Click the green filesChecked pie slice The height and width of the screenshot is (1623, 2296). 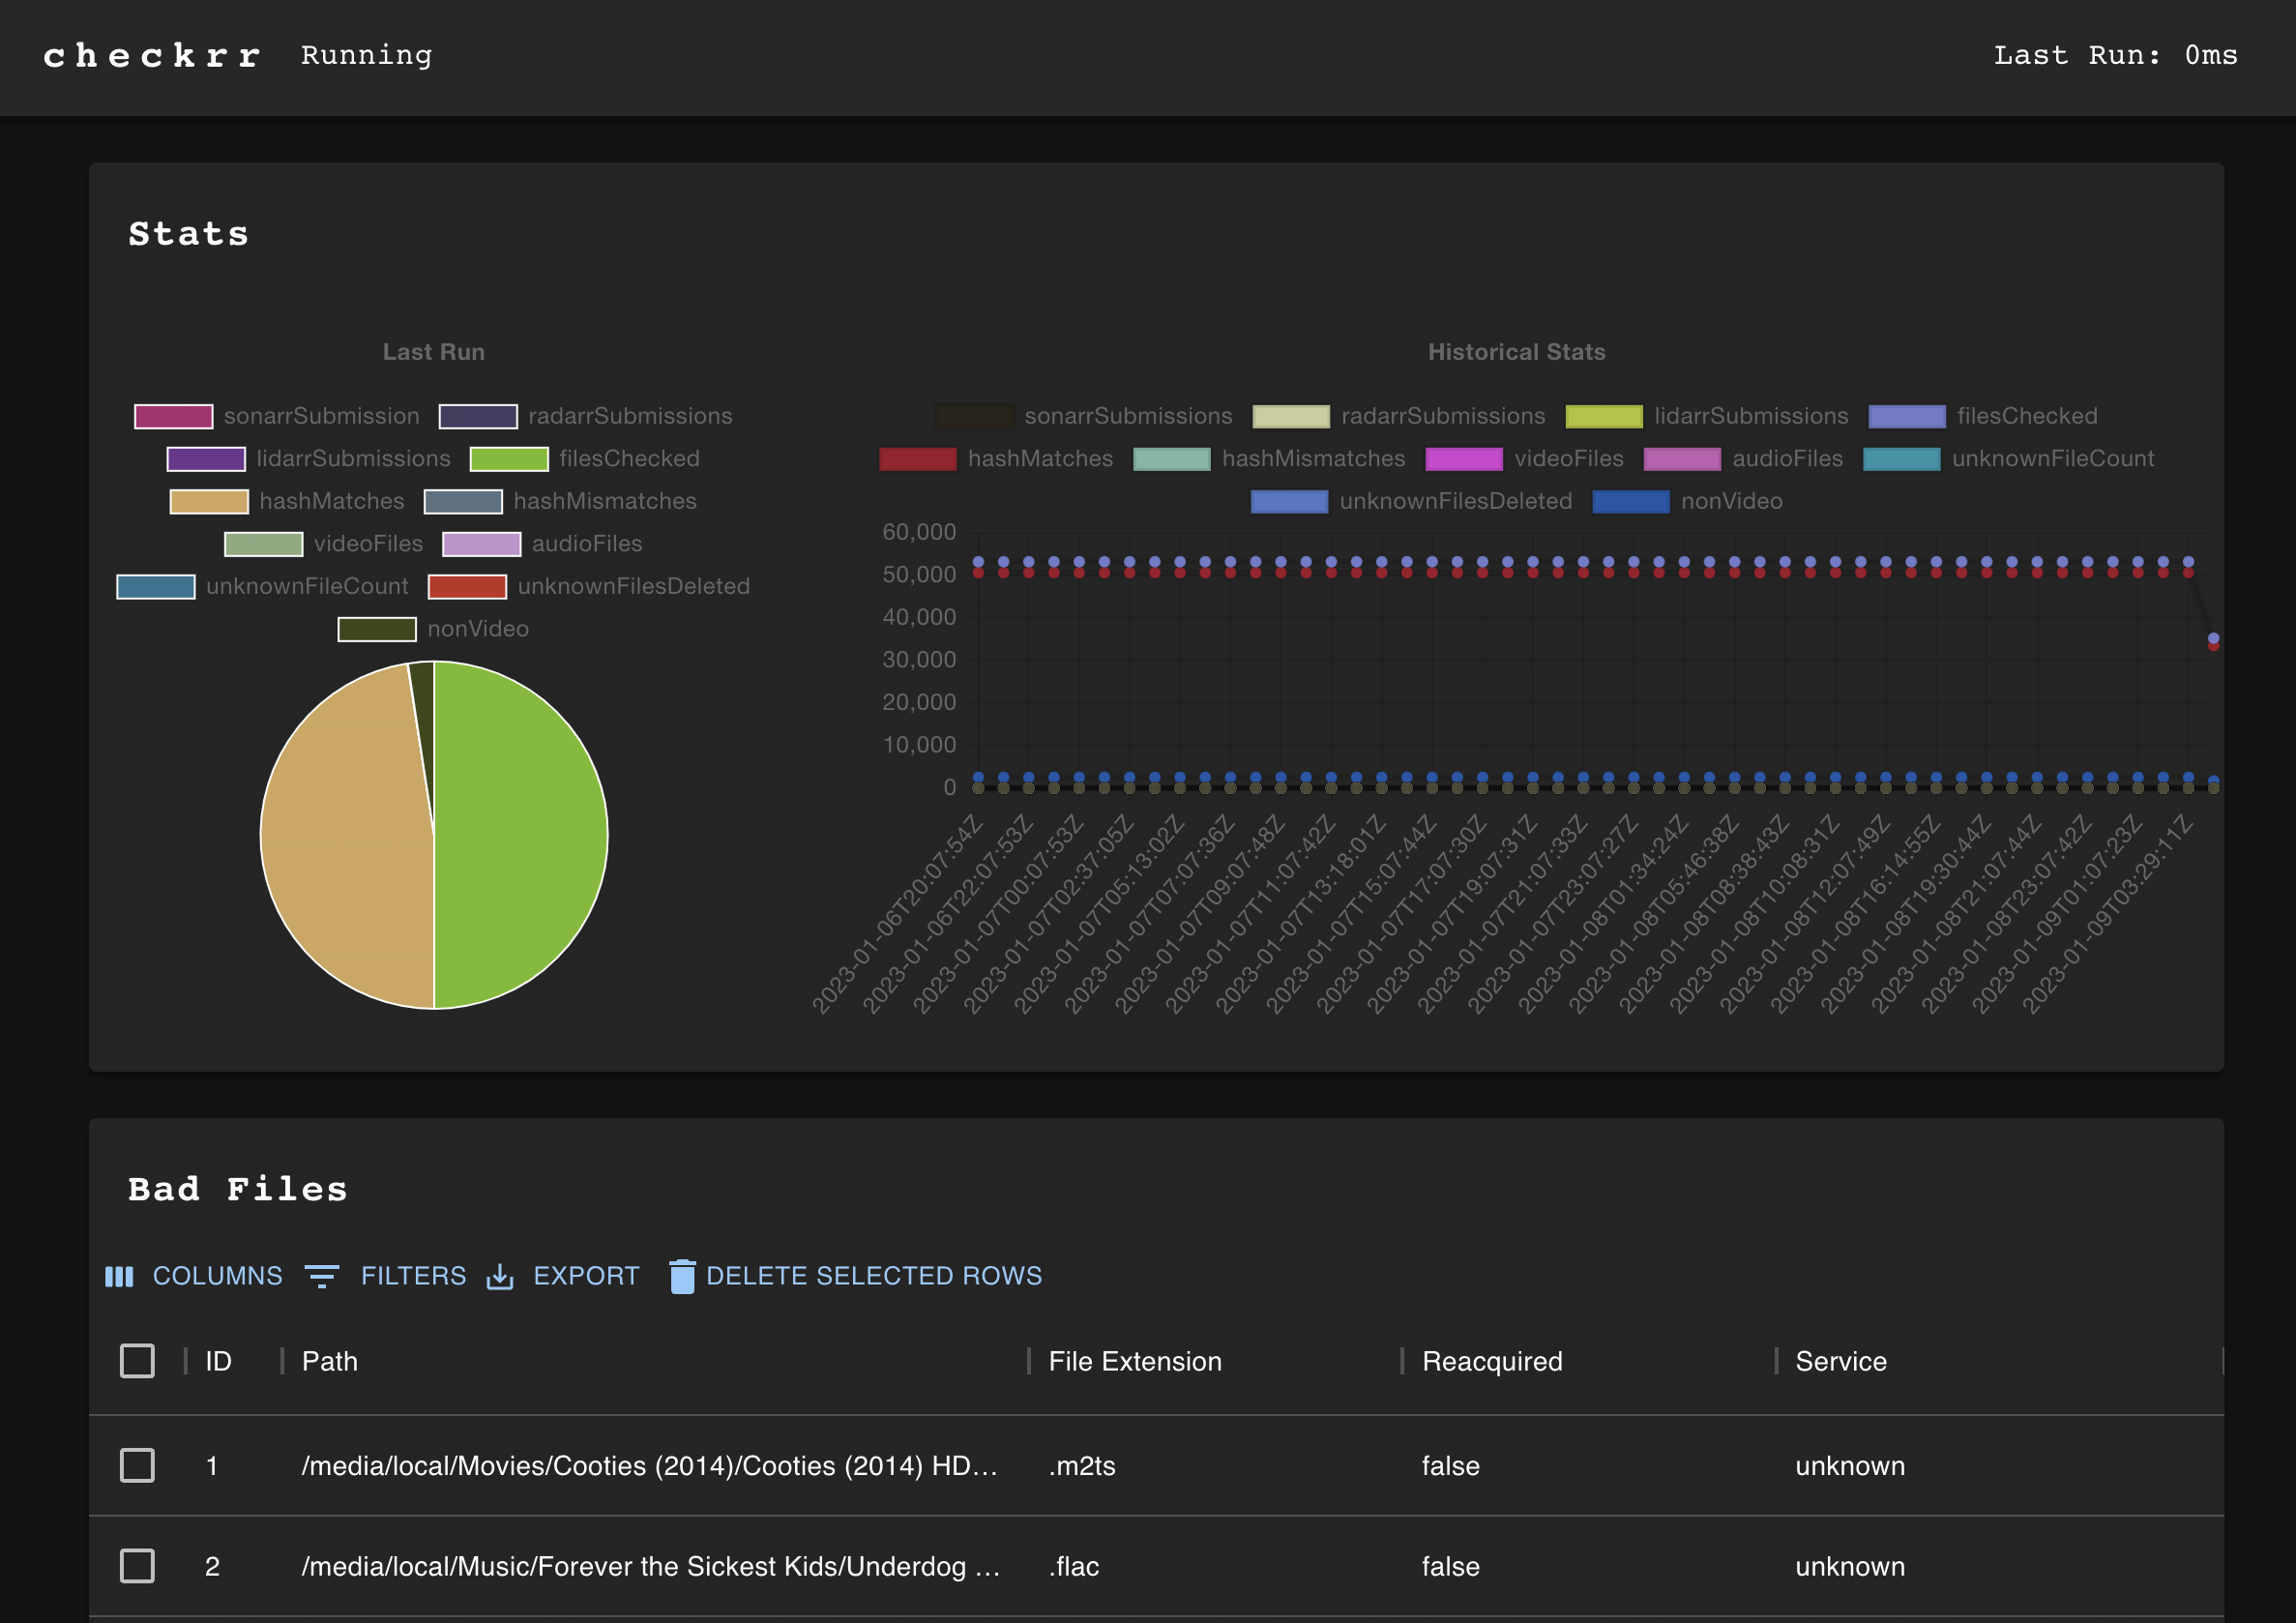point(520,835)
